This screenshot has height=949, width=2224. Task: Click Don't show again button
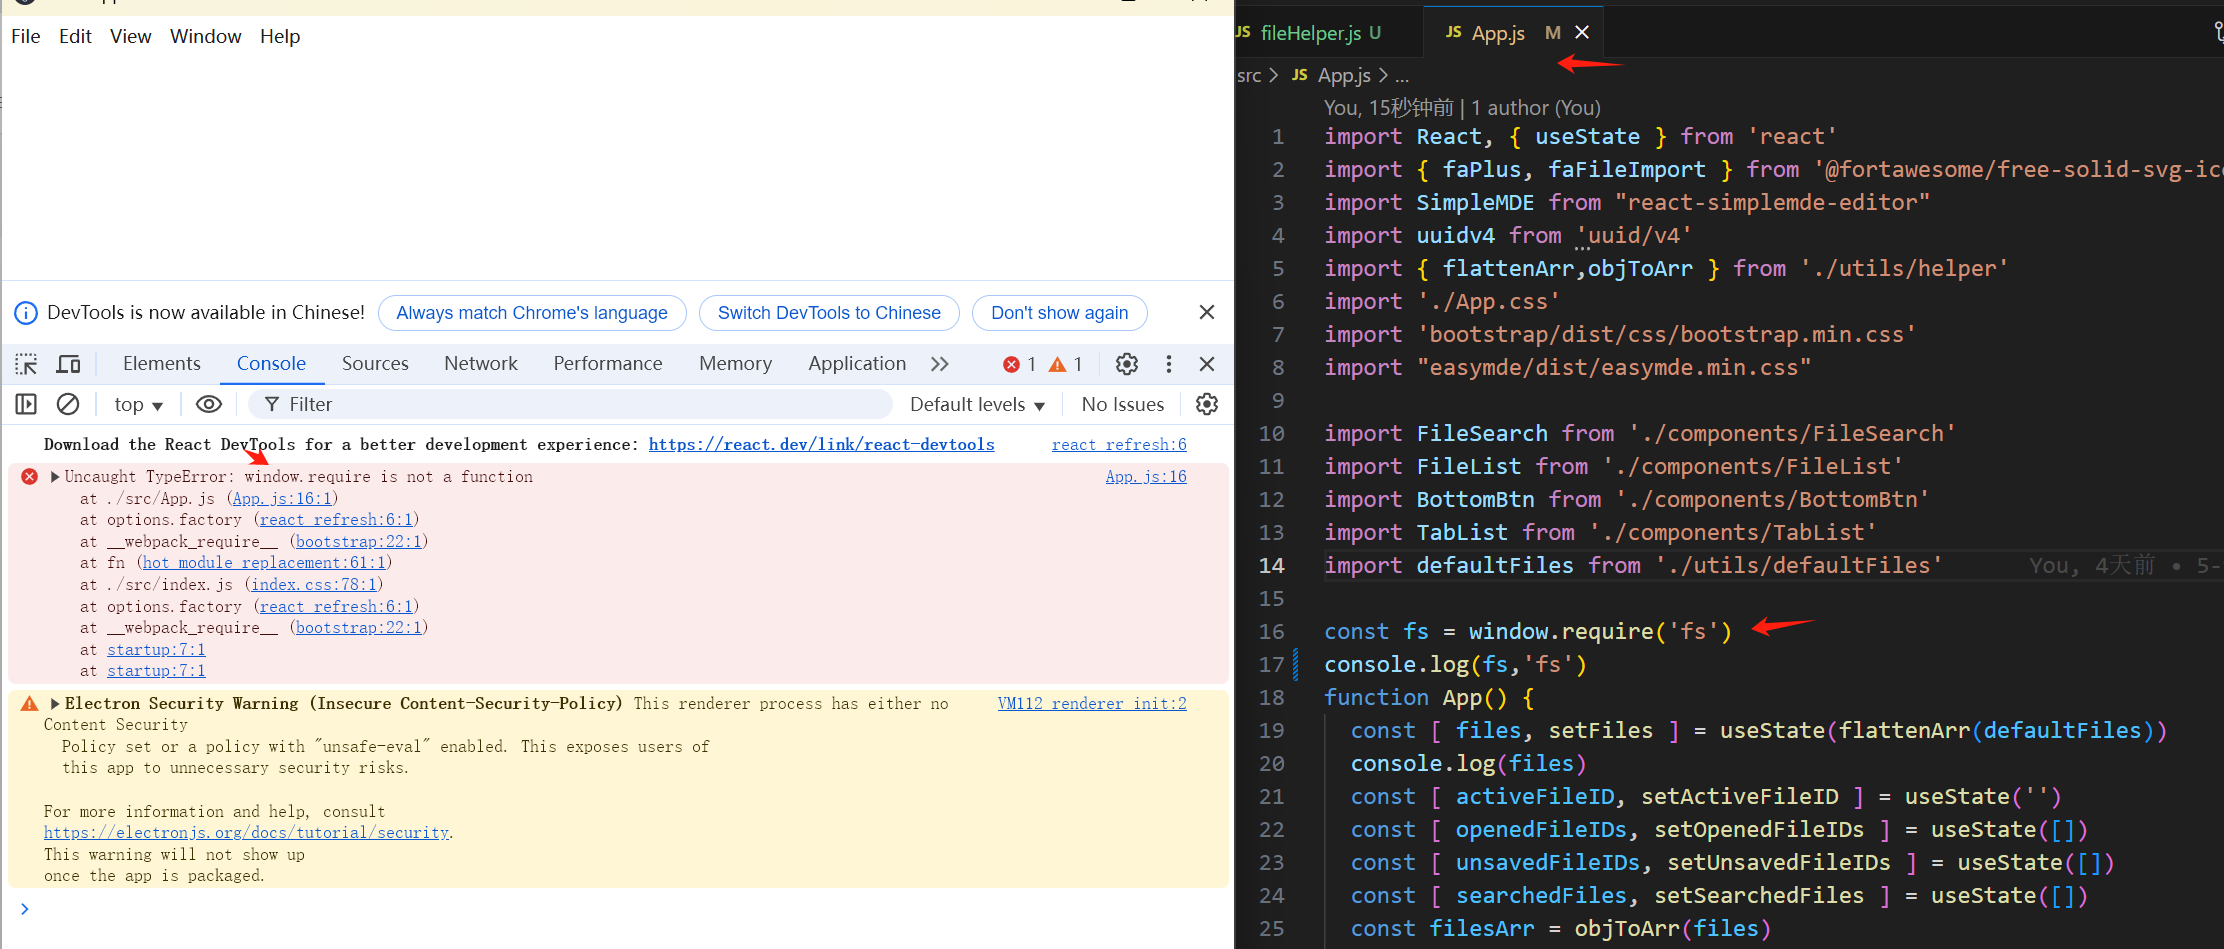coord(1059,313)
